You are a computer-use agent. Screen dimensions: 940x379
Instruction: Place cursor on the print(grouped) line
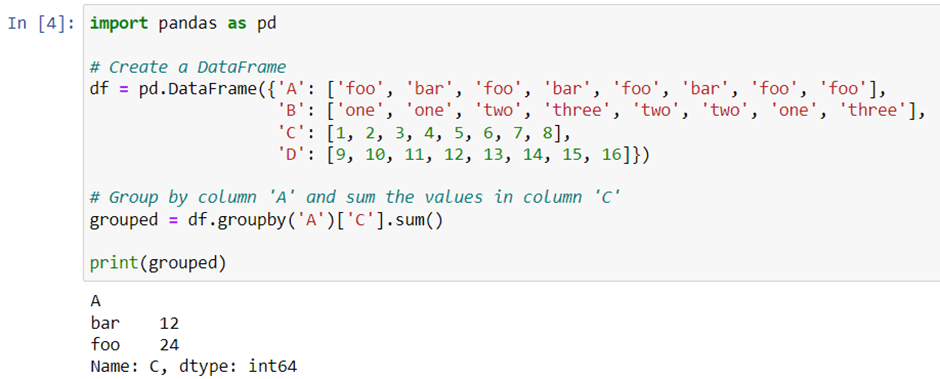coord(158,263)
